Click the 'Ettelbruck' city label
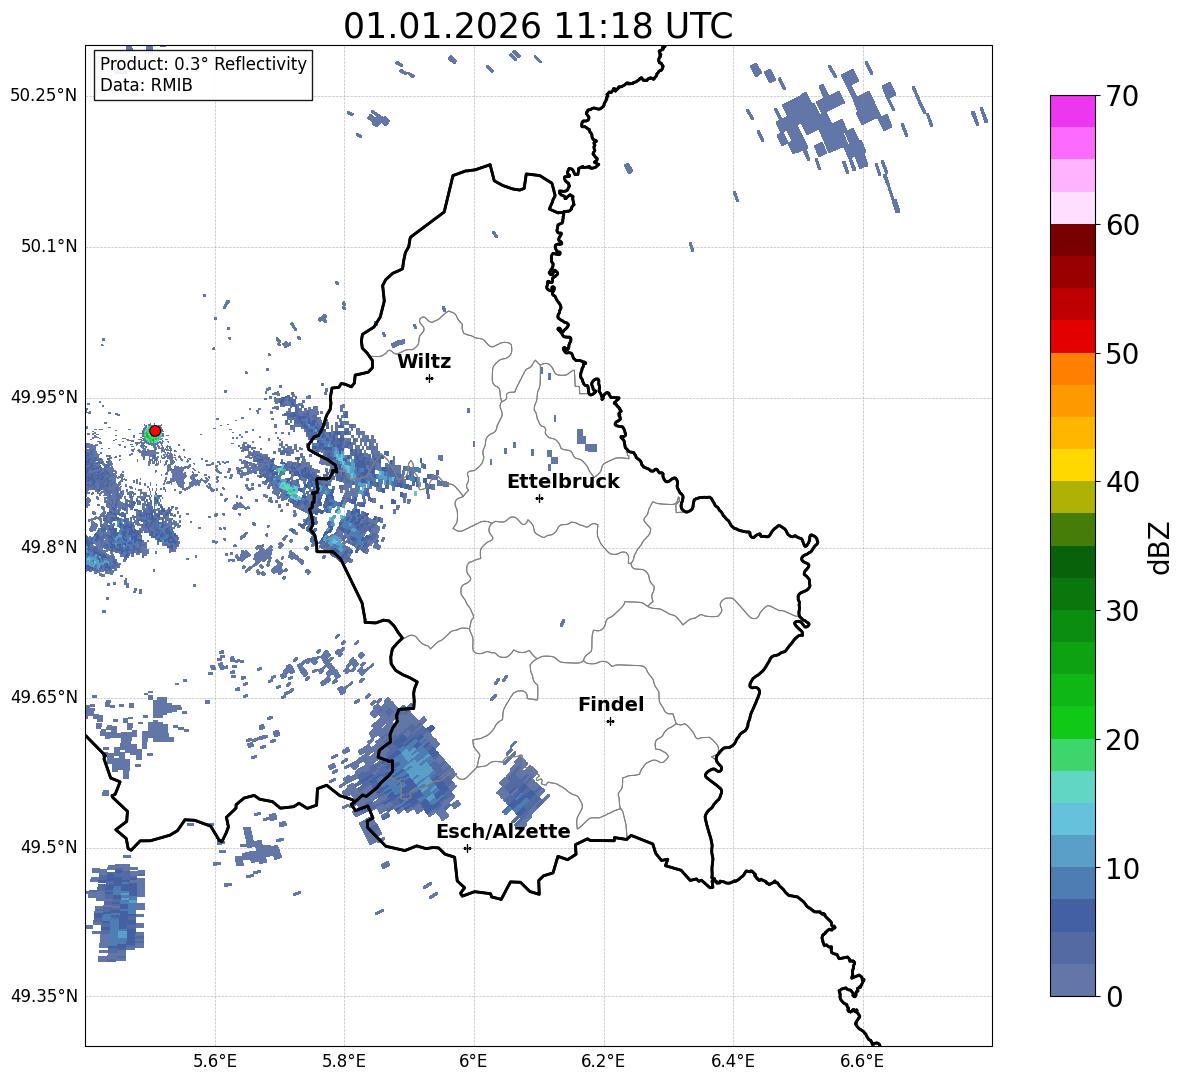This screenshot has width=1184, height=1081. click(563, 482)
